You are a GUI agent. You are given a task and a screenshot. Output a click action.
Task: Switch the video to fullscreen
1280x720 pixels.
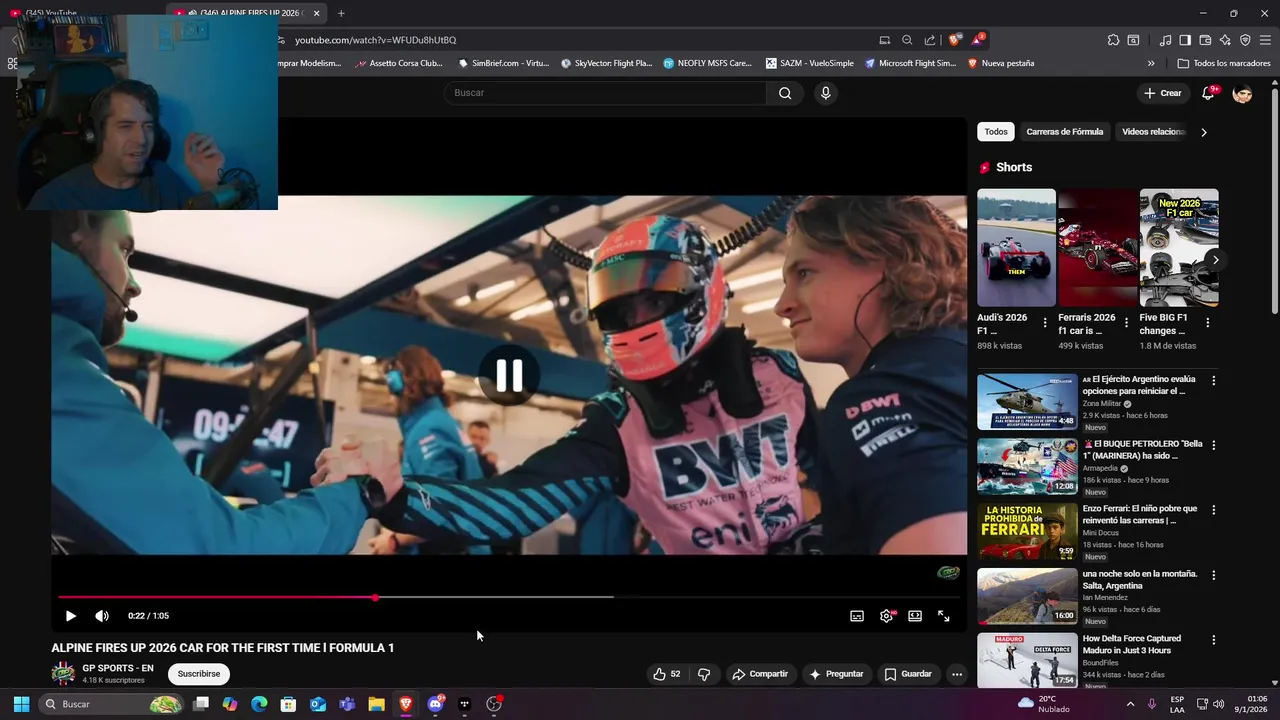pyautogui.click(x=943, y=616)
